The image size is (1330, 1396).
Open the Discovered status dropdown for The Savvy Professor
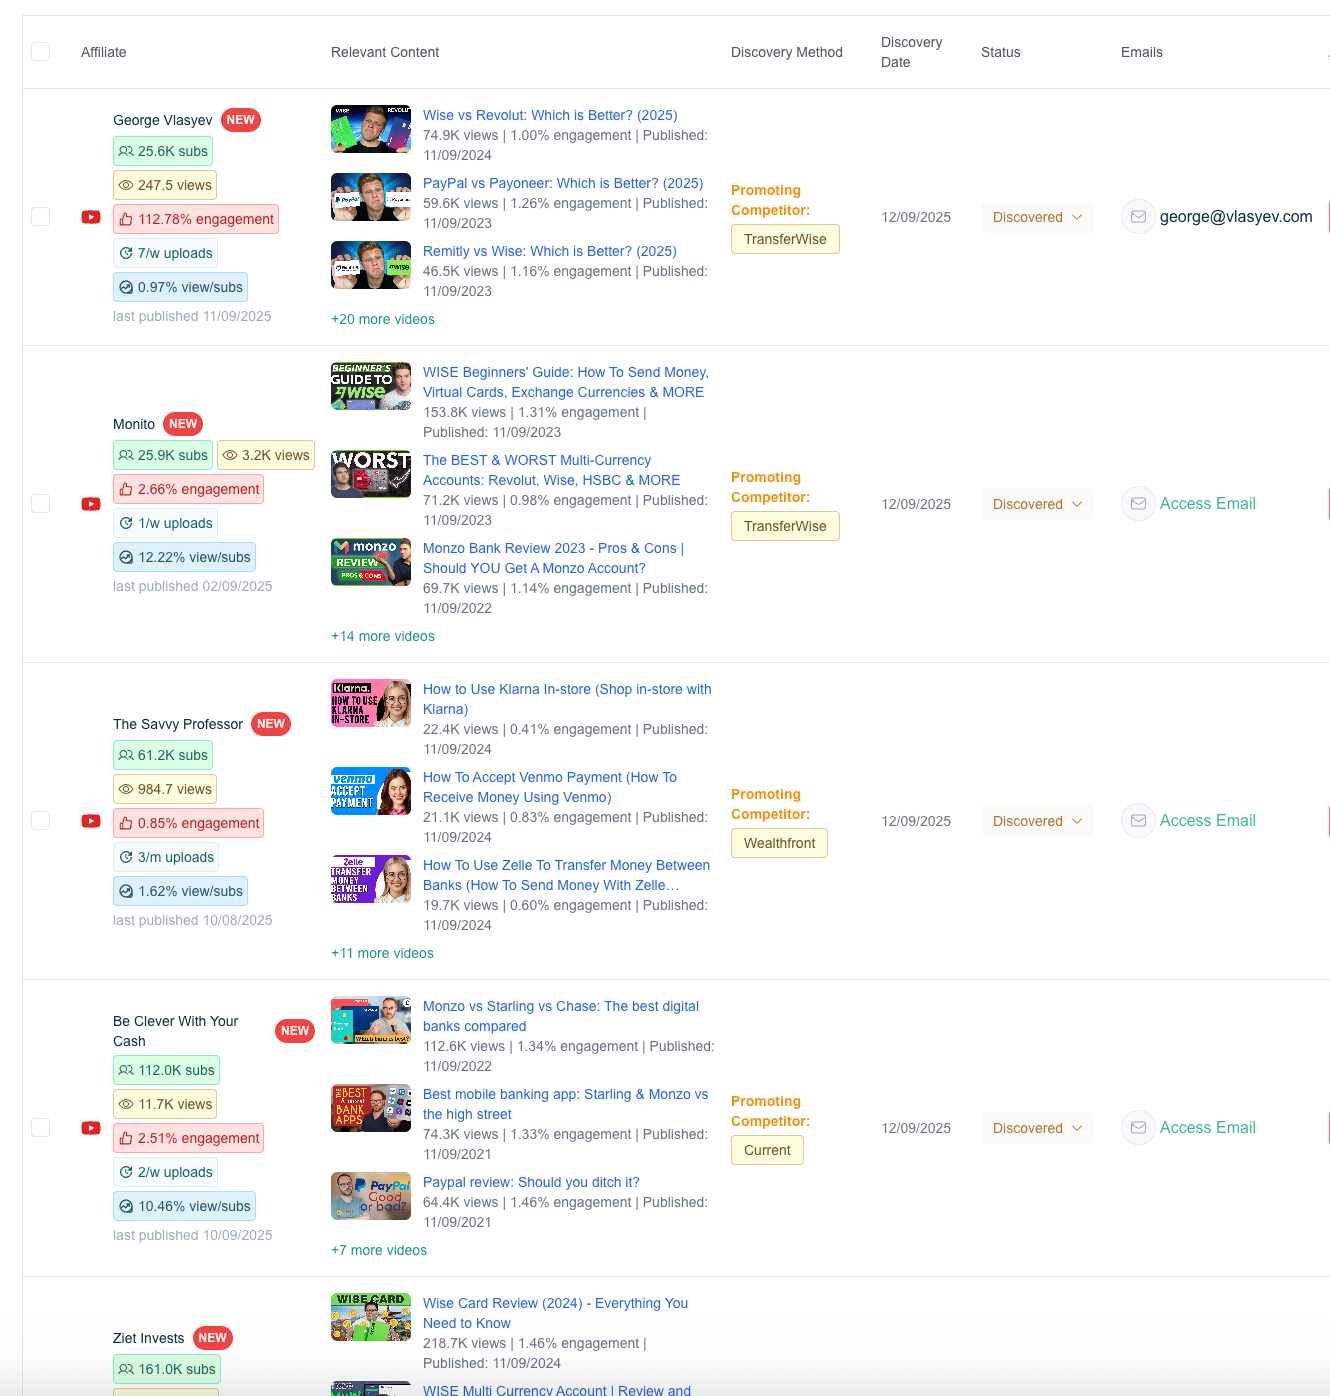pos(1037,821)
